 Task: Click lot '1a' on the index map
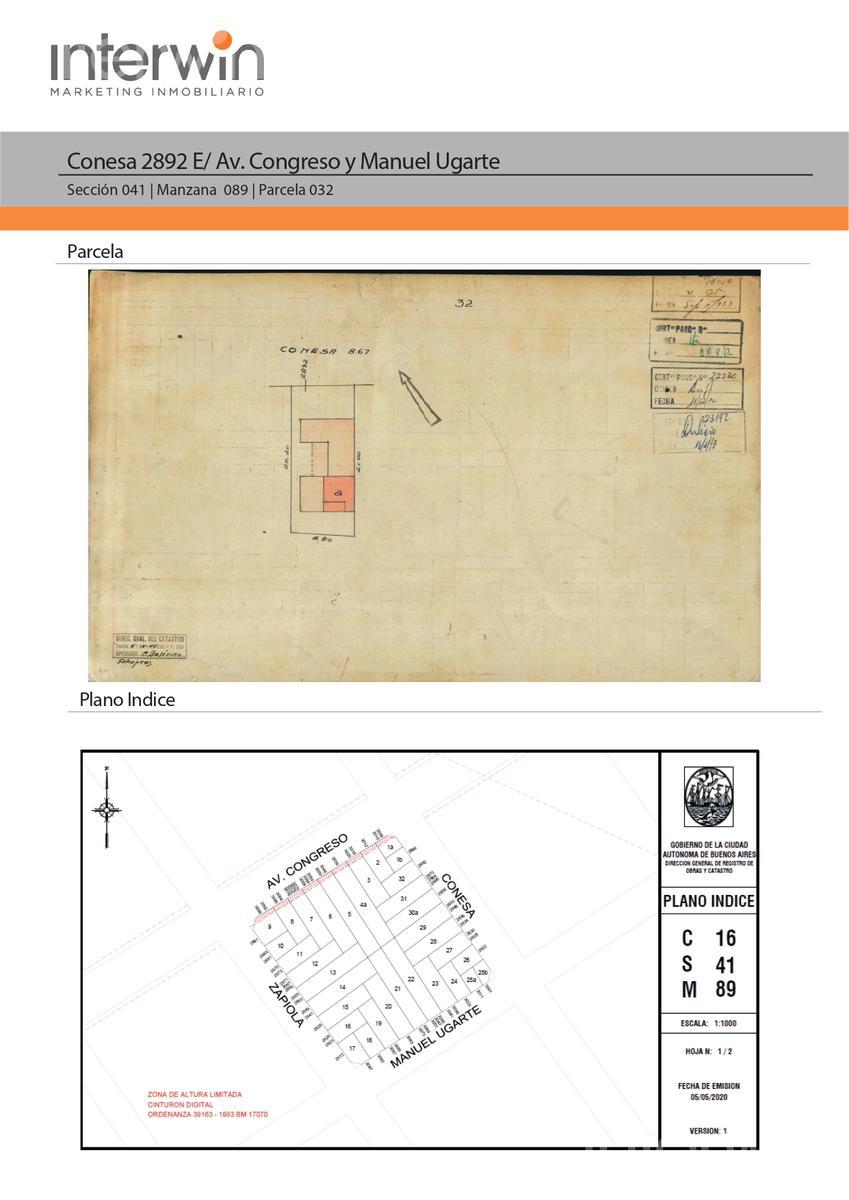tap(390, 847)
